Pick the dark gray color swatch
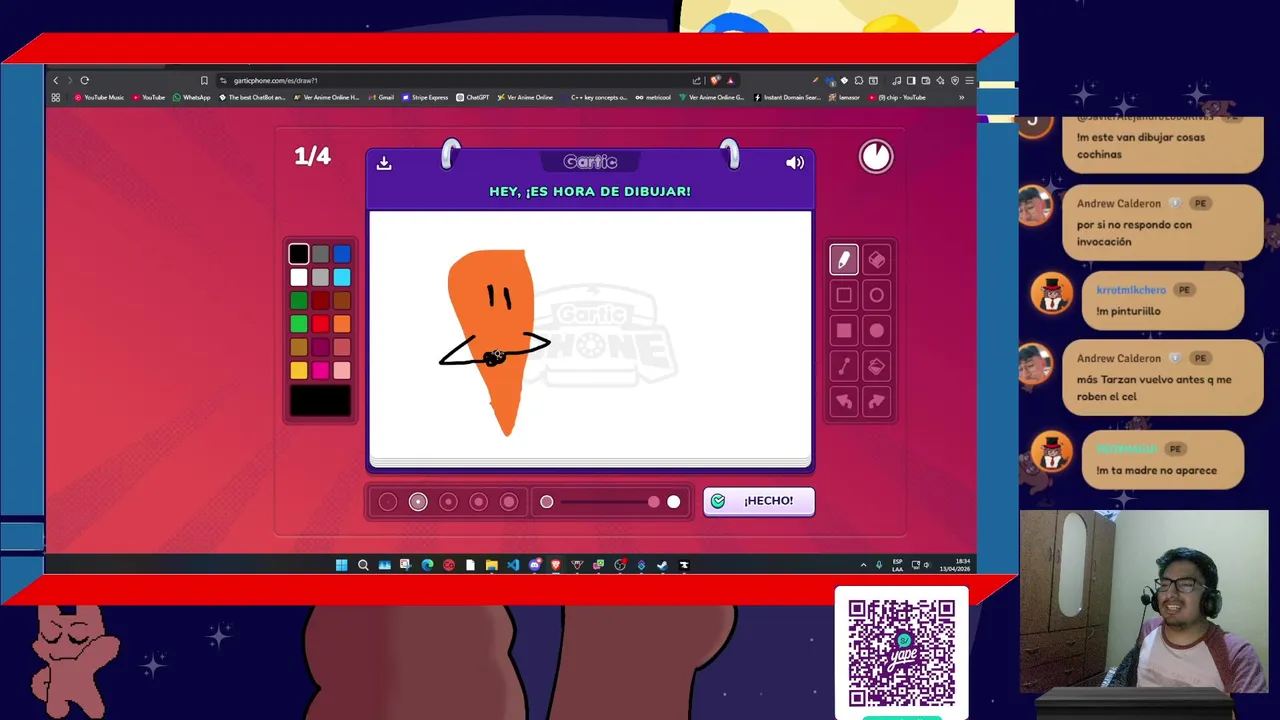The height and width of the screenshot is (720, 1280). click(x=320, y=254)
